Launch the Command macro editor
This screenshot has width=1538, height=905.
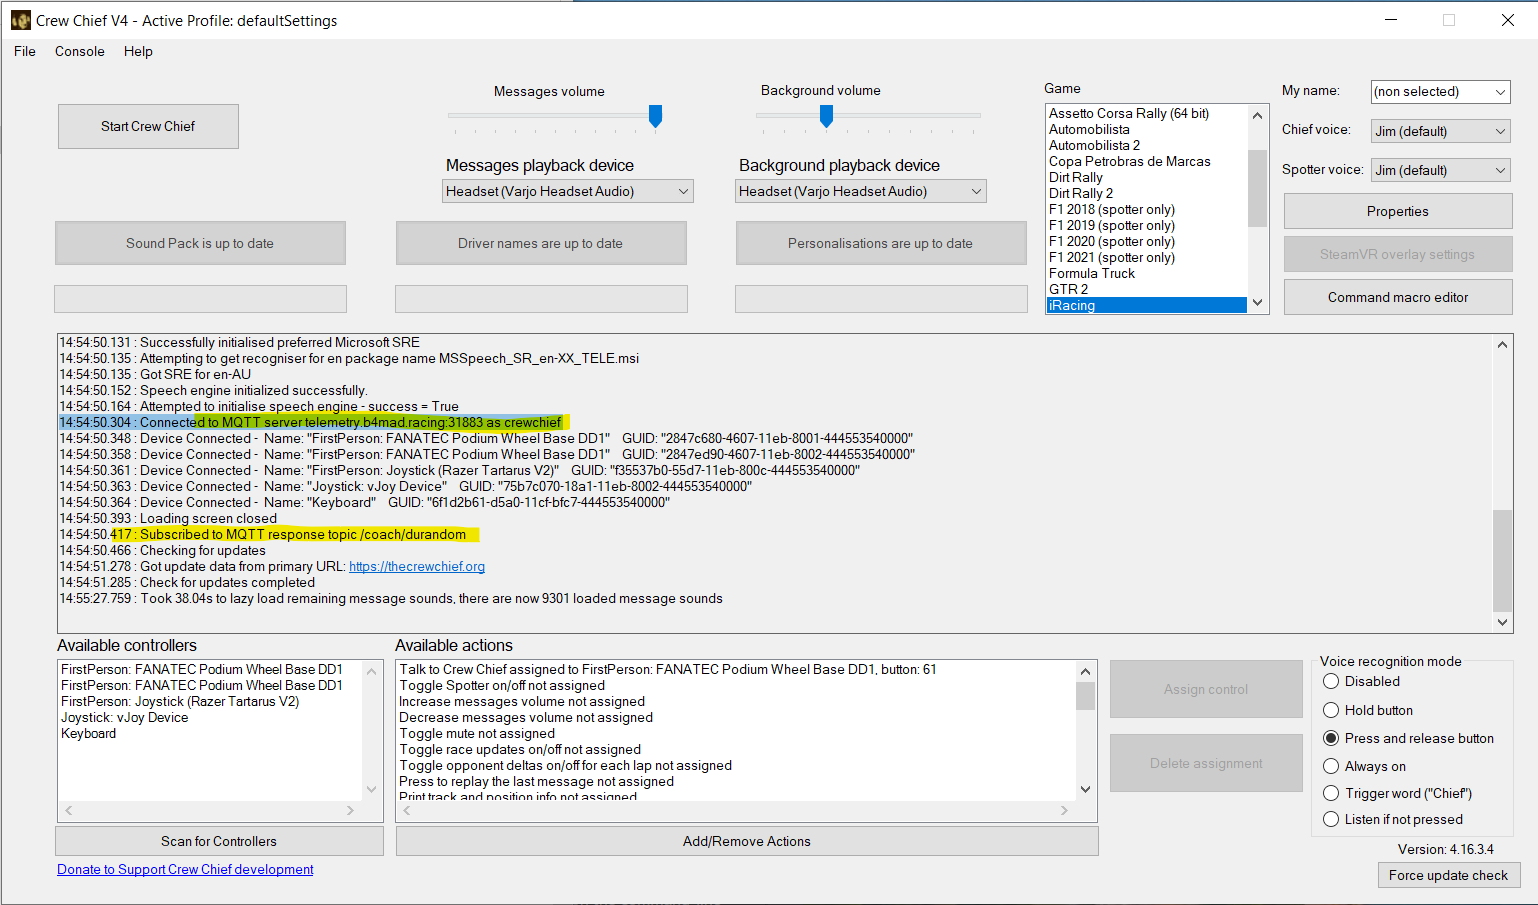point(1398,297)
